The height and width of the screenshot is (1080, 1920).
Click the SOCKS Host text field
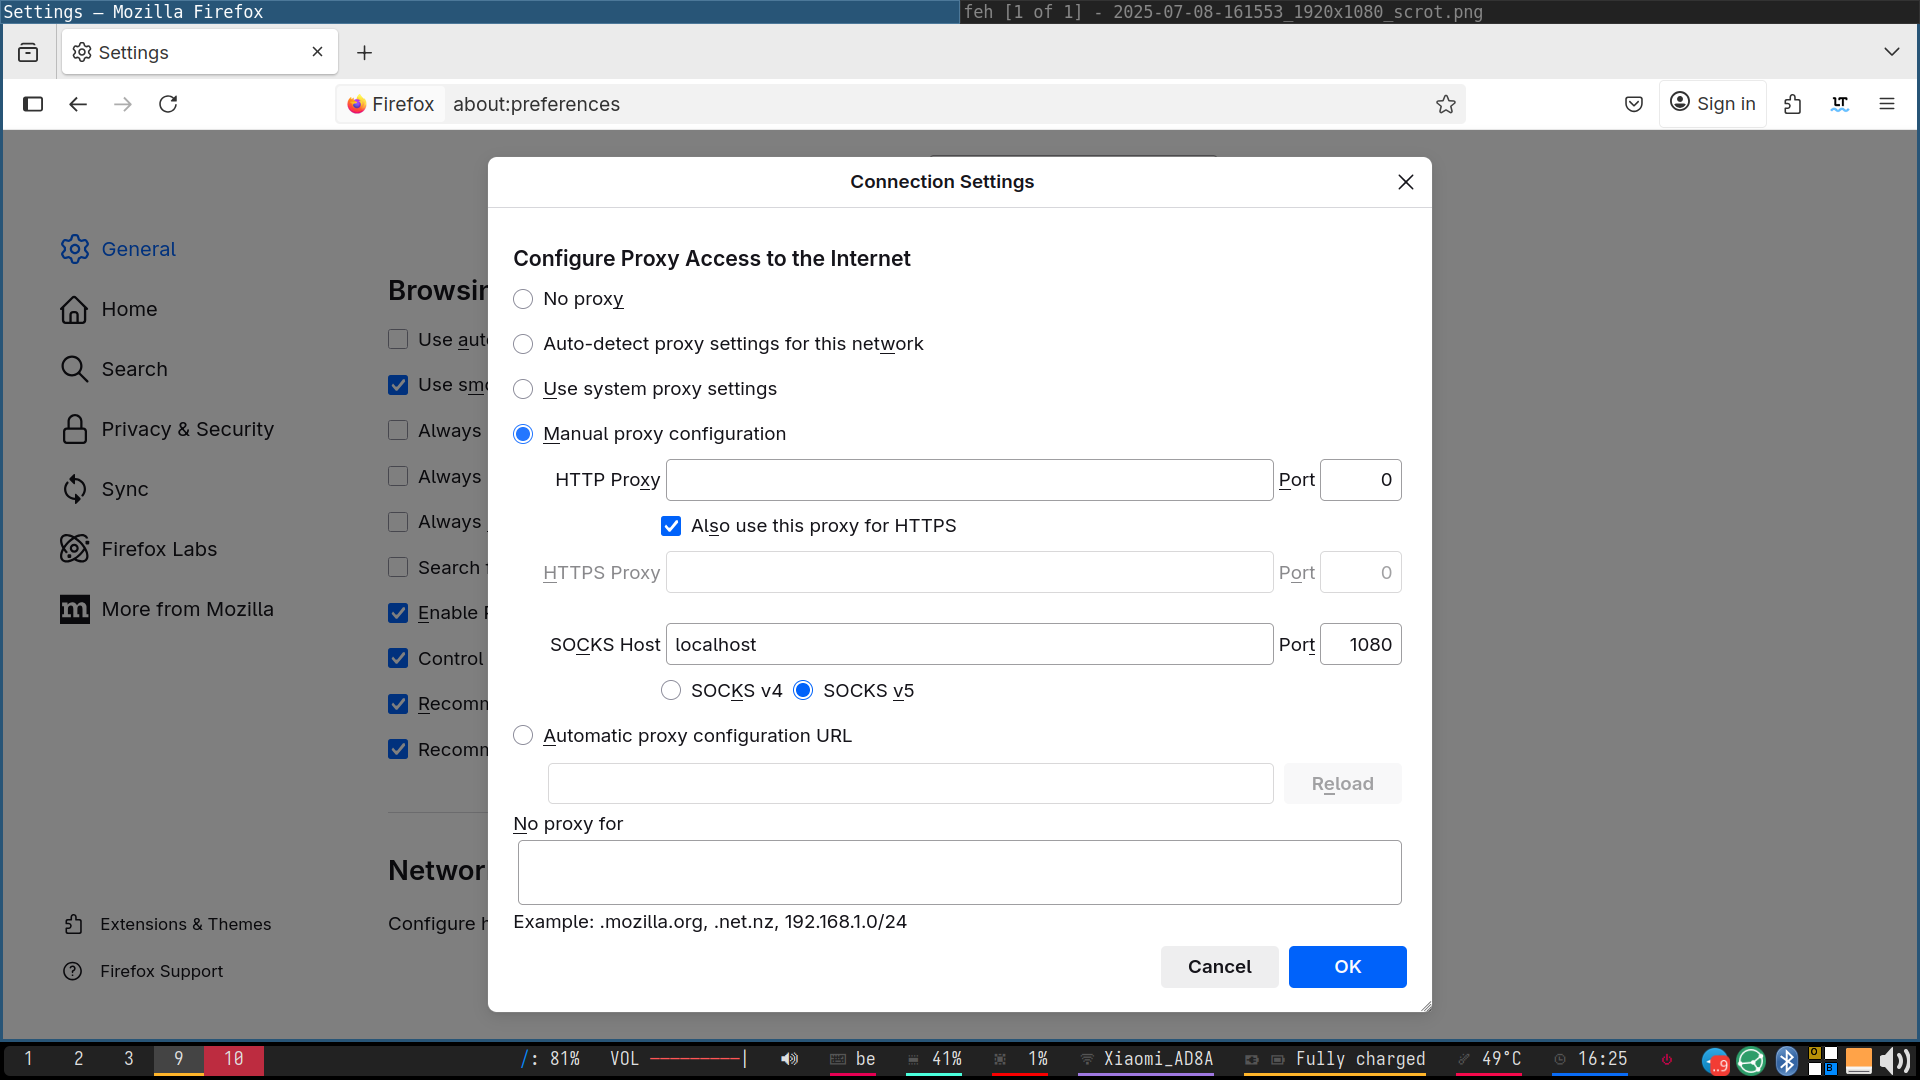[x=968, y=645]
